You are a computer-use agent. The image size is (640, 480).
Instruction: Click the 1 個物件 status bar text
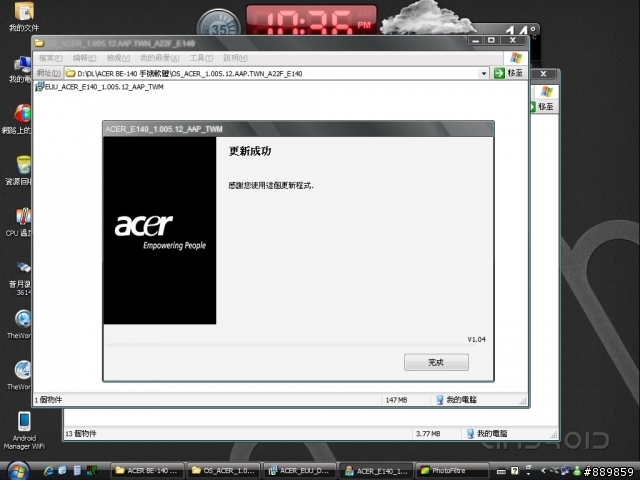48,400
